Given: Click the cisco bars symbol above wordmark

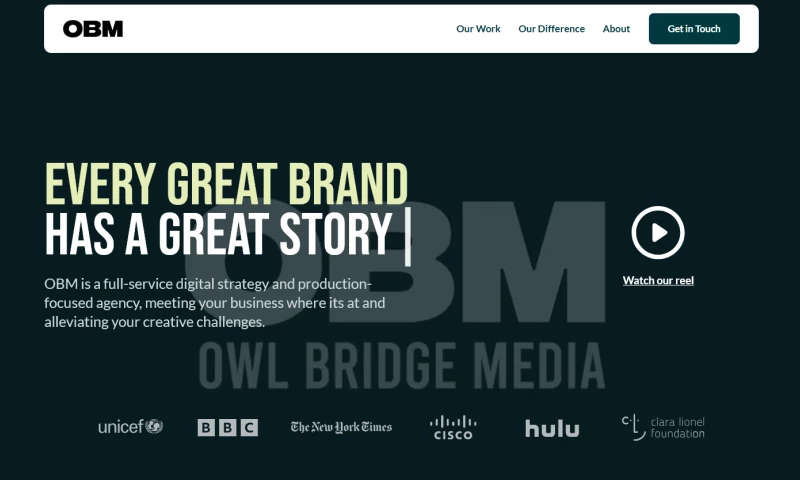Looking at the screenshot, I should (453, 422).
